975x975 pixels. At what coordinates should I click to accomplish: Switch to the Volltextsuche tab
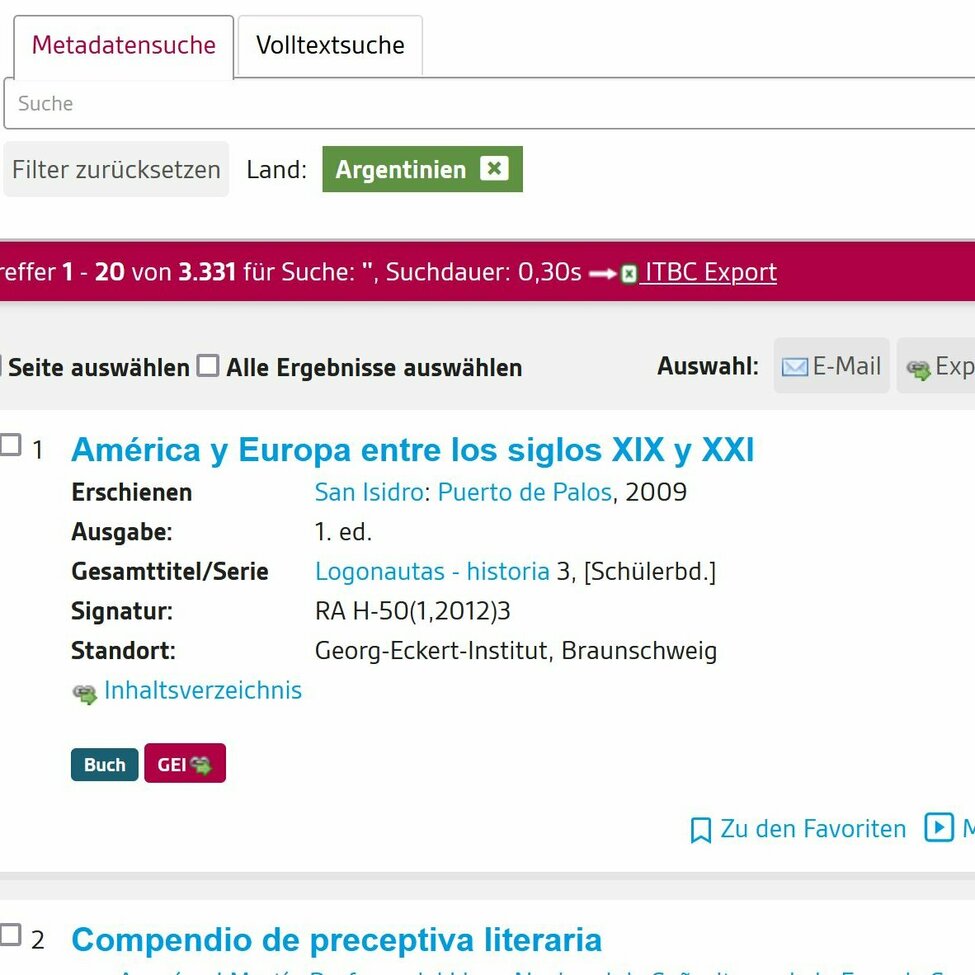[330, 46]
